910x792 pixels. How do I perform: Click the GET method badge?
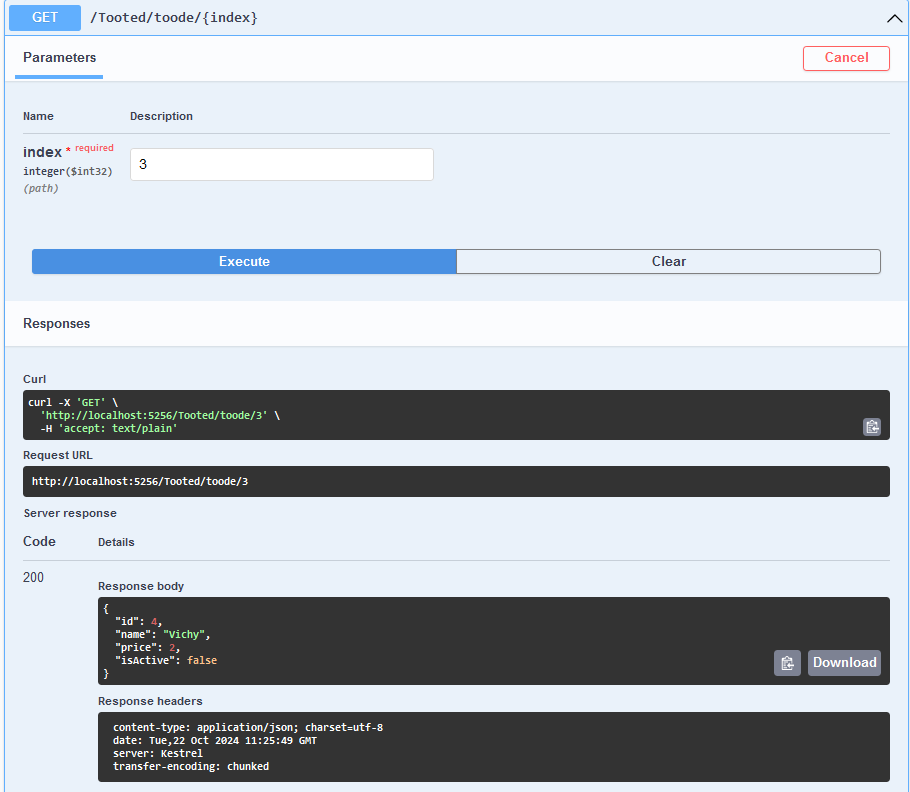45,17
